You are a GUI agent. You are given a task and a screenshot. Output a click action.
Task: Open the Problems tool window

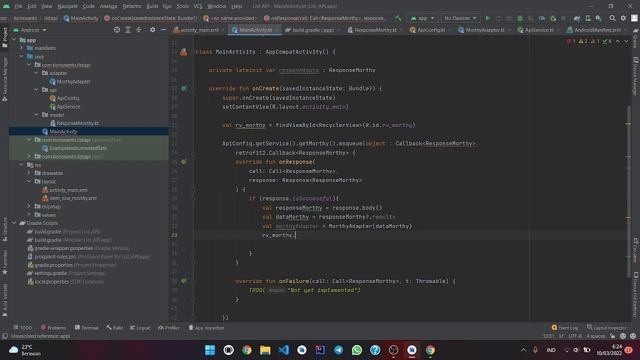point(53,327)
